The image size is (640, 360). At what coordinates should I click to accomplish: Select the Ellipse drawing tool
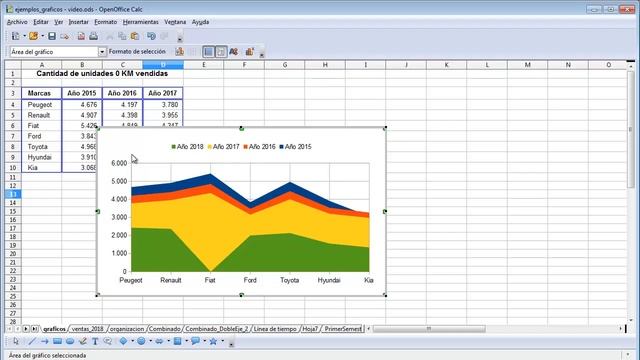pos(70,341)
